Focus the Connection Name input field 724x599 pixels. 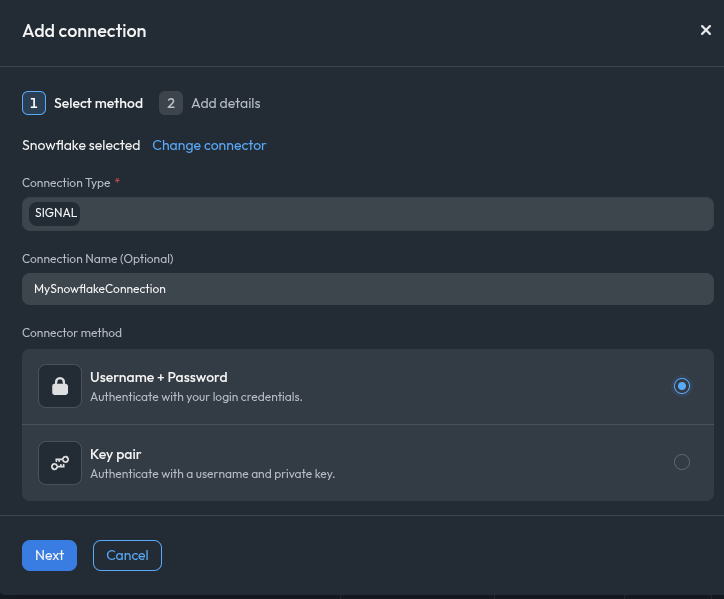click(x=368, y=289)
